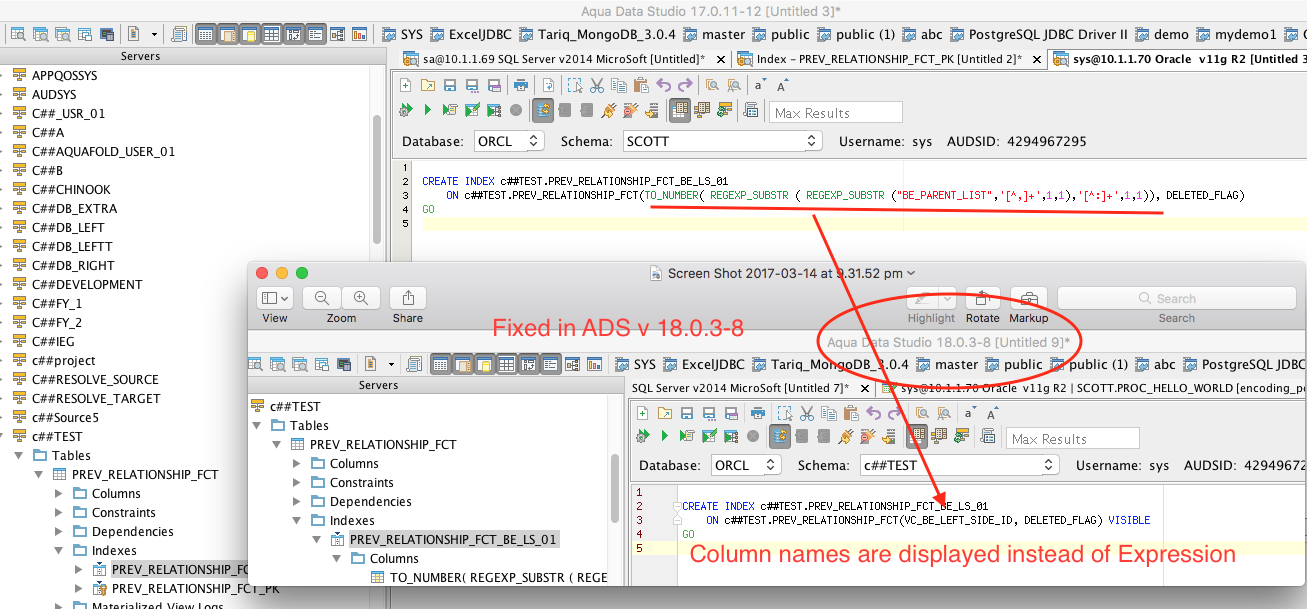The width and height of the screenshot is (1307, 609).
Task: Select C##RESOLVE_TARGET schema in Servers tree
Action: point(96,398)
